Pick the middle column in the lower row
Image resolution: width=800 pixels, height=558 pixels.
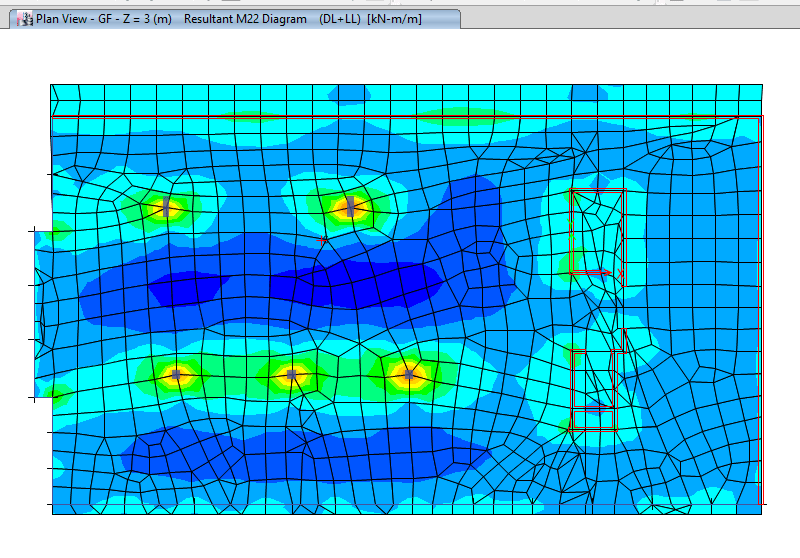[291, 374]
